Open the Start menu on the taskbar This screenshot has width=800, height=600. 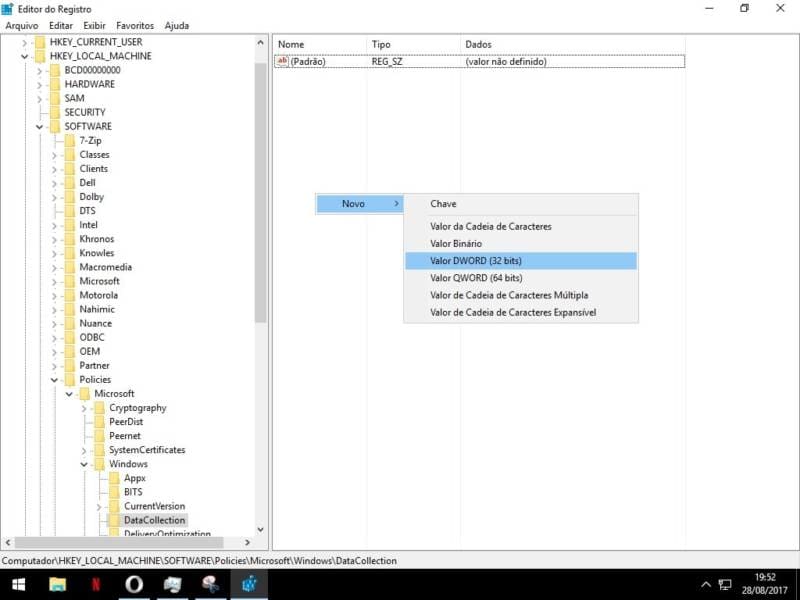(x=18, y=584)
